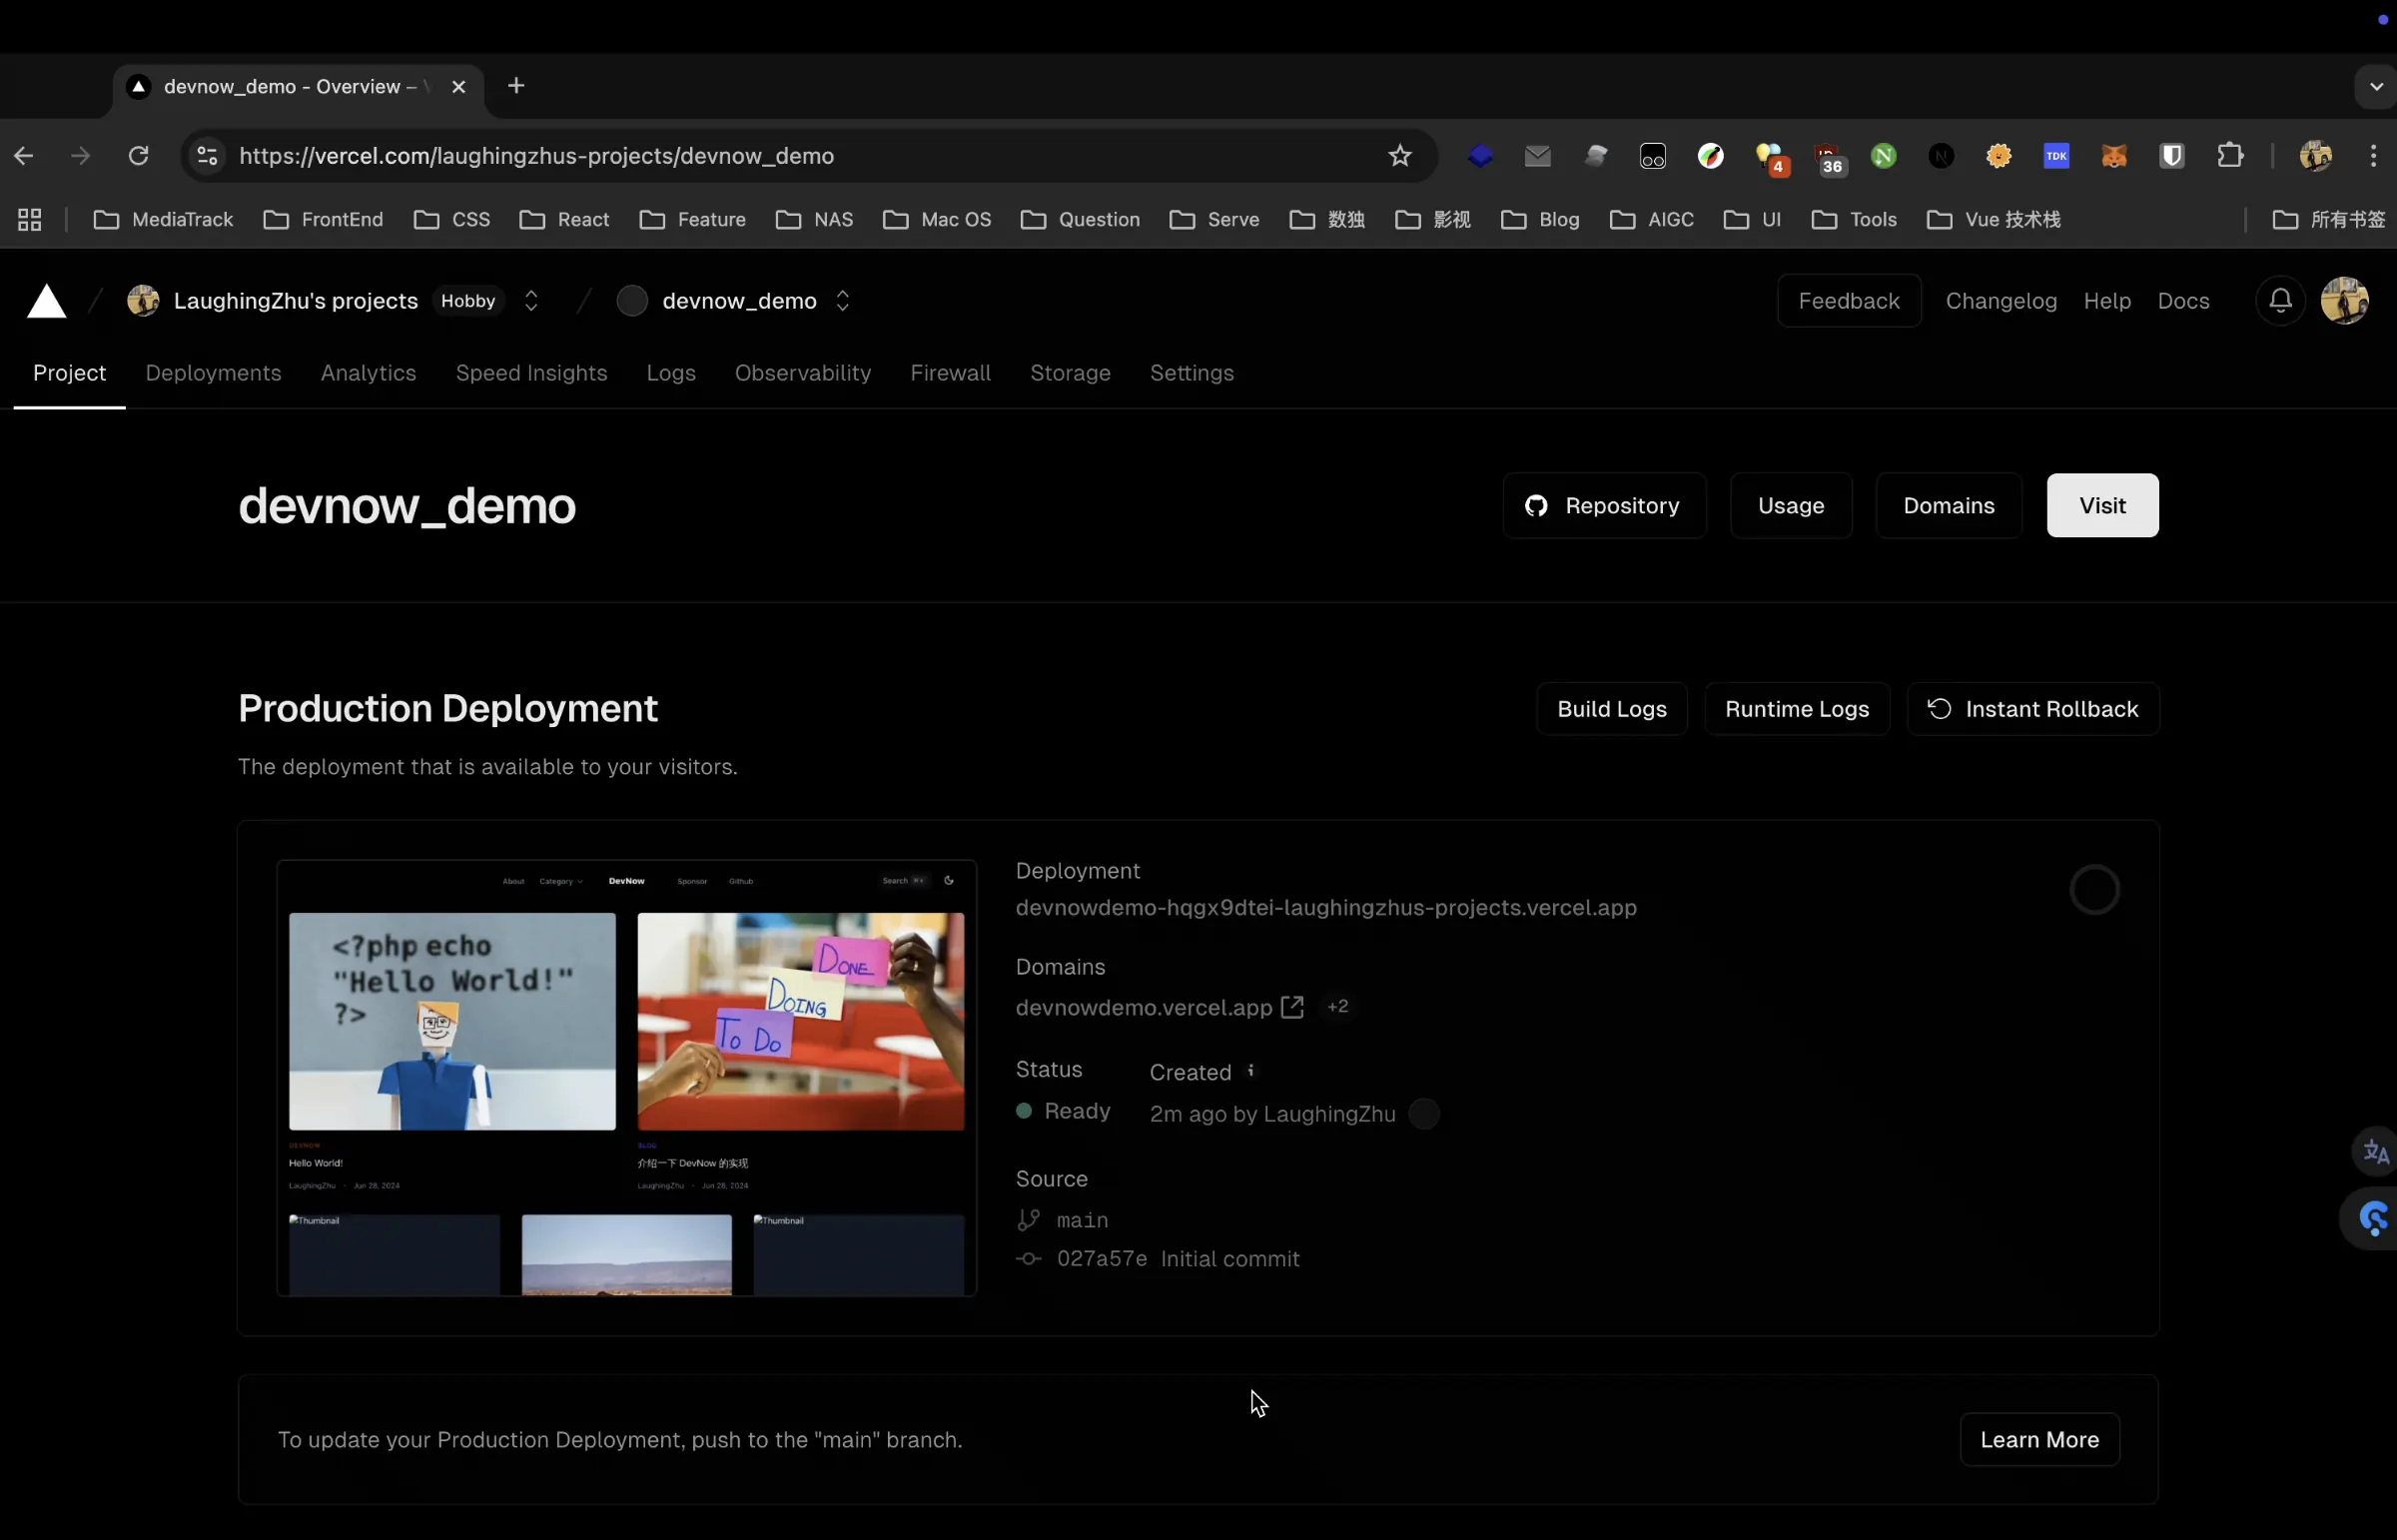This screenshot has height=1540, width=2397.
Task: Open the Build Logs
Action: (x=1611, y=709)
